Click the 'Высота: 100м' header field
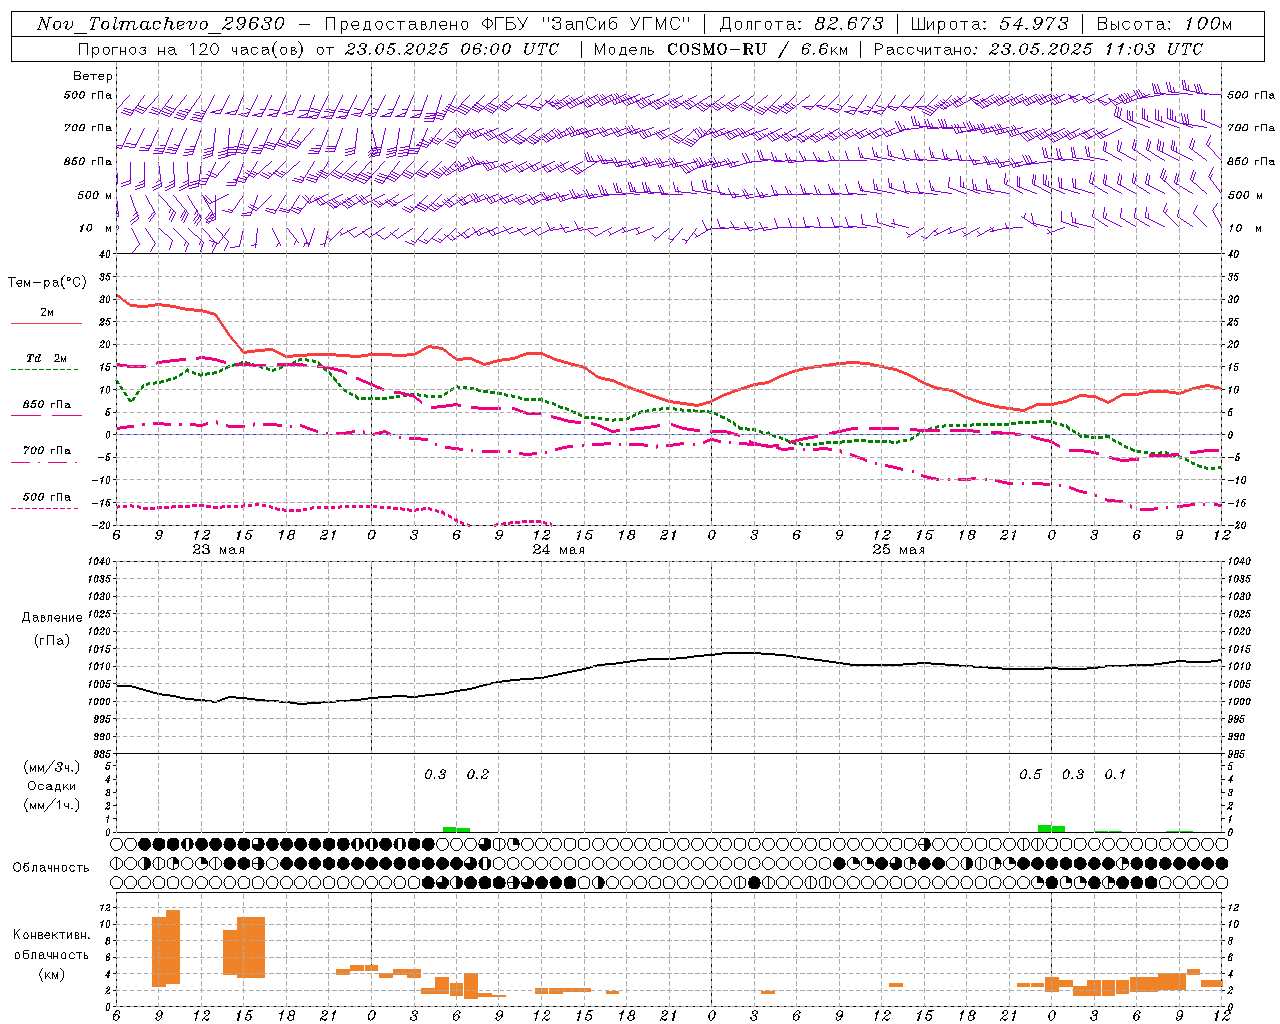 coord(1164,24)
